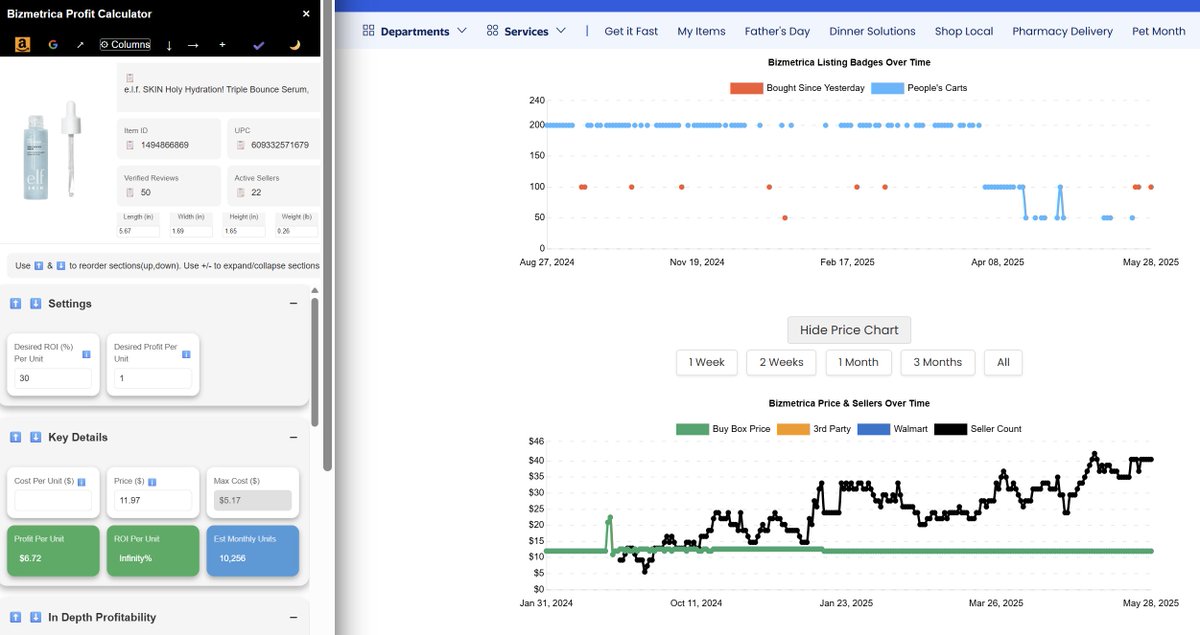Copy the UPC using its copy icon
Image resolution: width=1200 pixels, height=635 pixels.
(x=240, y=145)
